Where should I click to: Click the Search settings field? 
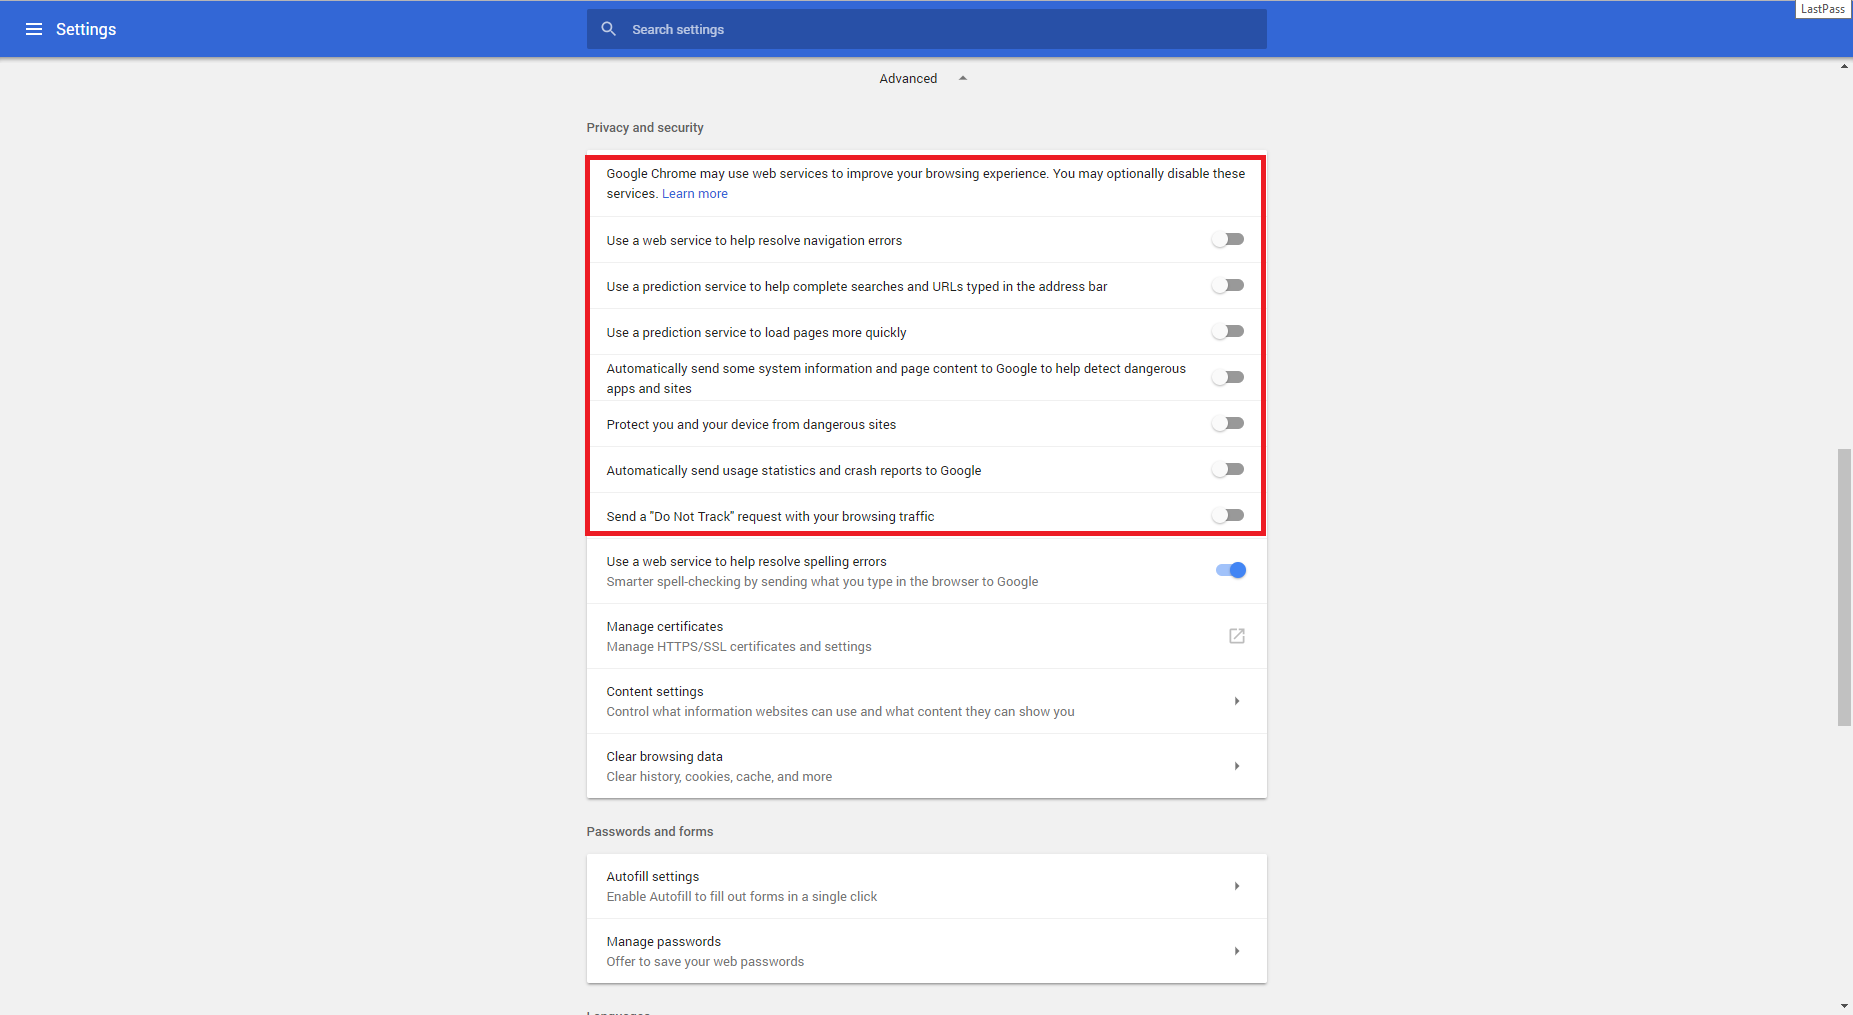[x=926, y=29]
